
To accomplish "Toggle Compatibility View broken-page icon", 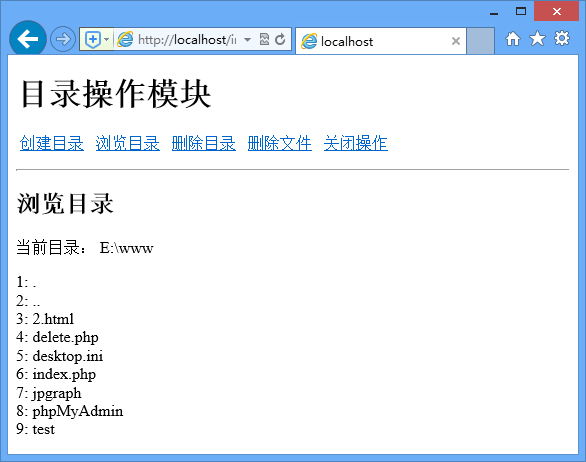I will pos(264,39).
